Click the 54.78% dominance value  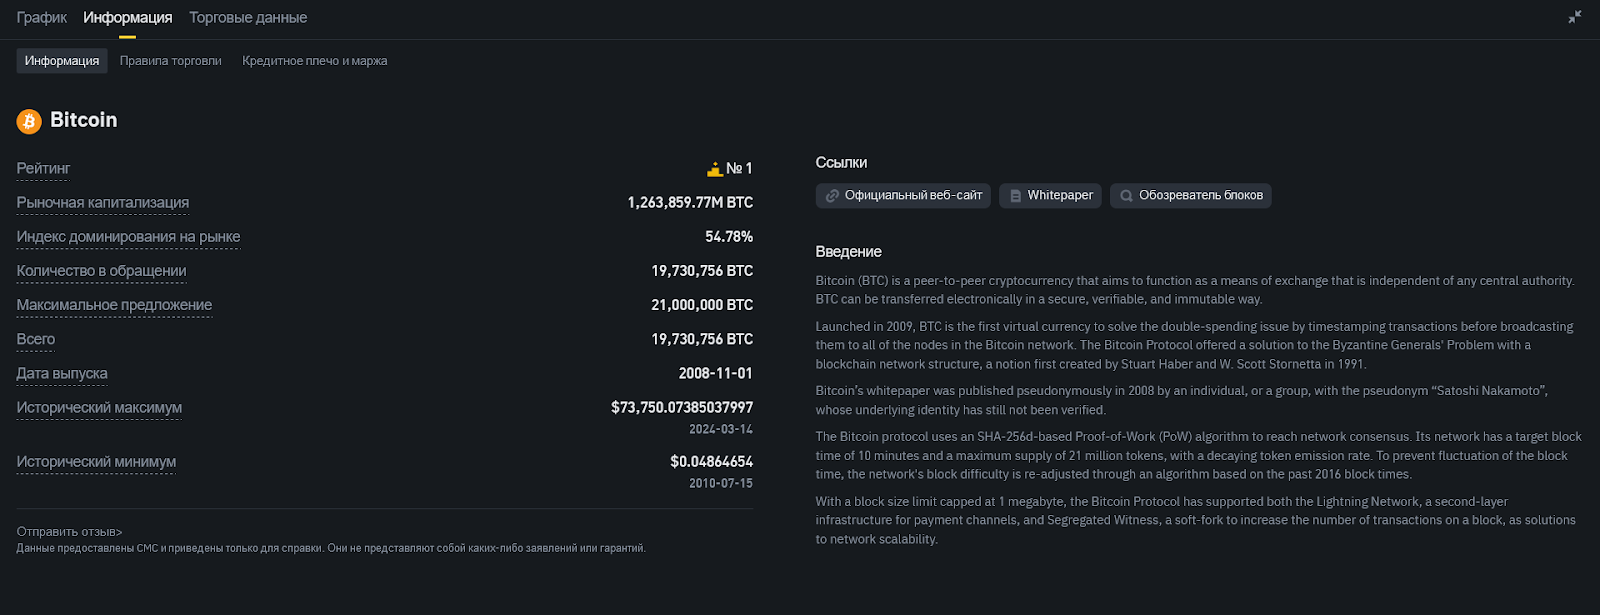tap(729, 237)
